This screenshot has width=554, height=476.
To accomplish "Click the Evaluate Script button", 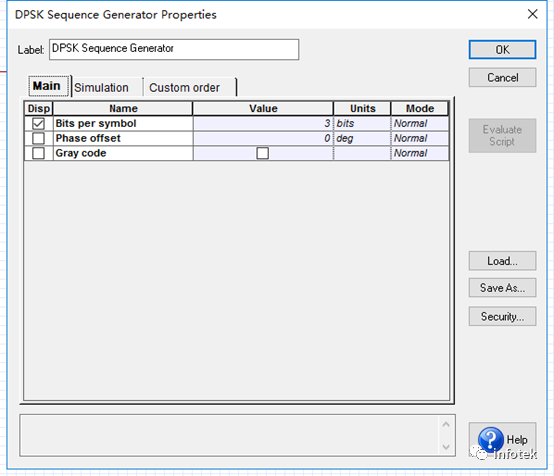I will (502, 136).
